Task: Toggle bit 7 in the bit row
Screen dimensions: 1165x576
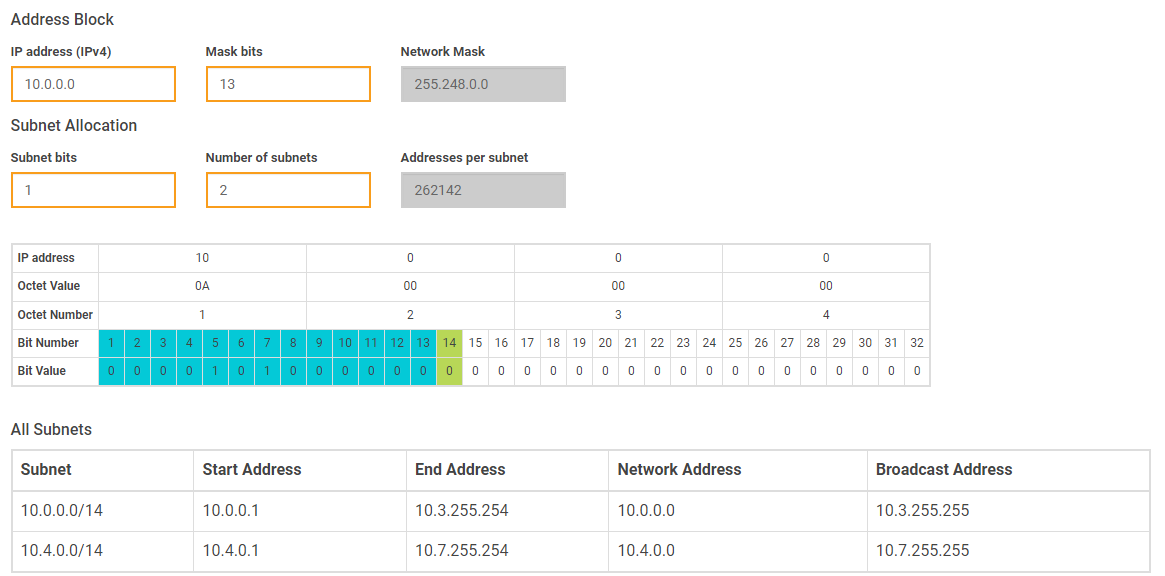Action: 267,371
